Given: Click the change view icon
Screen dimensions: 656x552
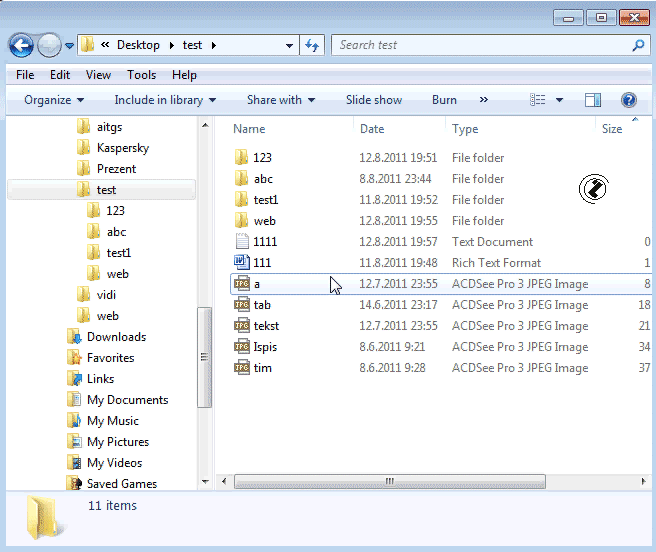Looking at the screenshot, I should pos(538,100).
